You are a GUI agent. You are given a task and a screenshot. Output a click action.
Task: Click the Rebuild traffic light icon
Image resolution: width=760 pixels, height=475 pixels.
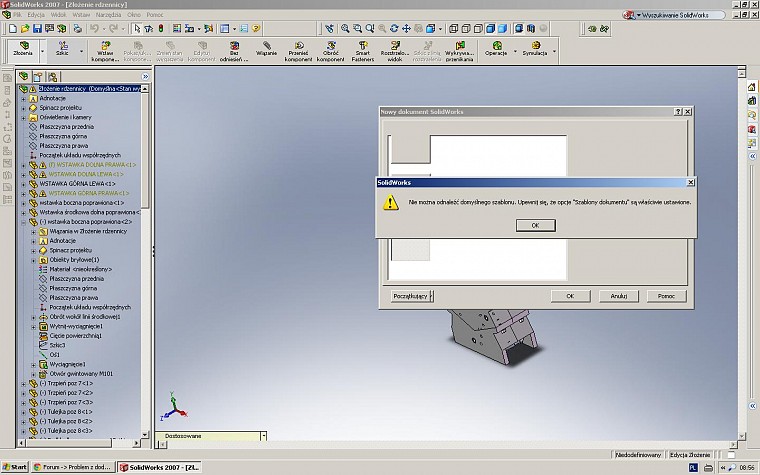tap(161, 29)
